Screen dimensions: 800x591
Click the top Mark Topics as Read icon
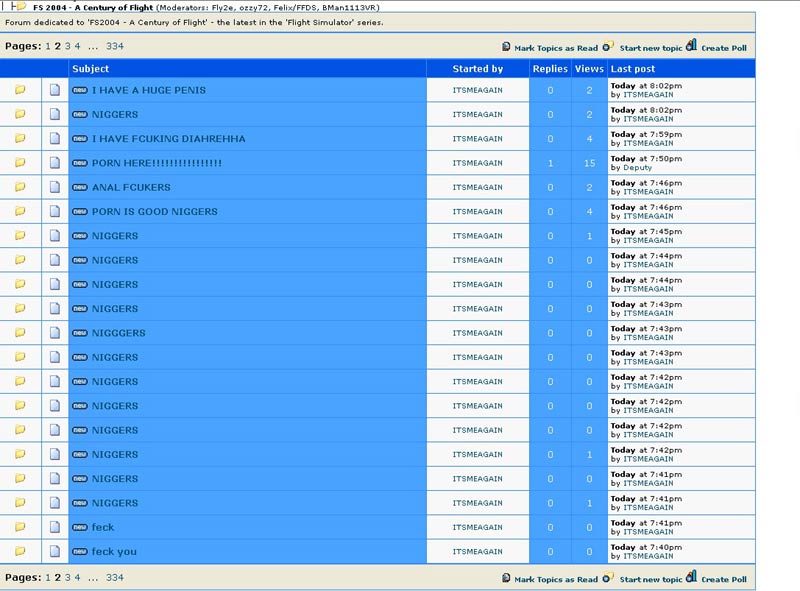click(506, 47)
